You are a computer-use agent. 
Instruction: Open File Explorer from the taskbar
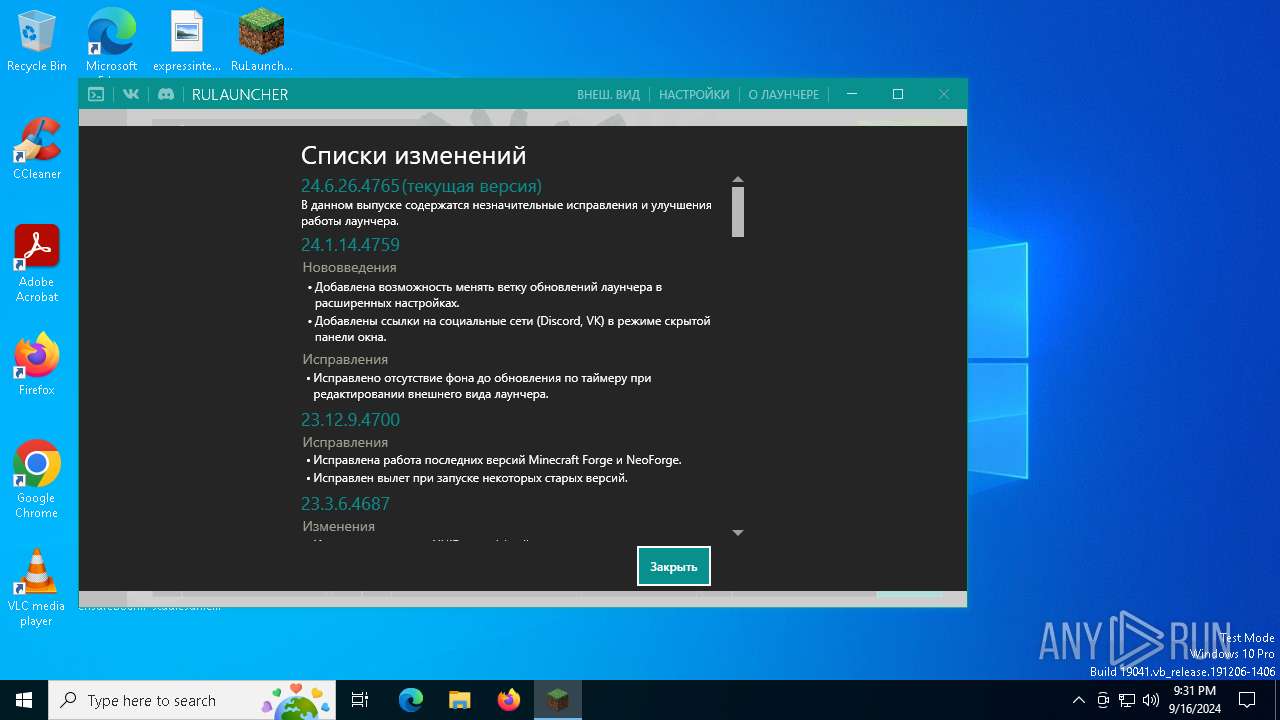460,700
